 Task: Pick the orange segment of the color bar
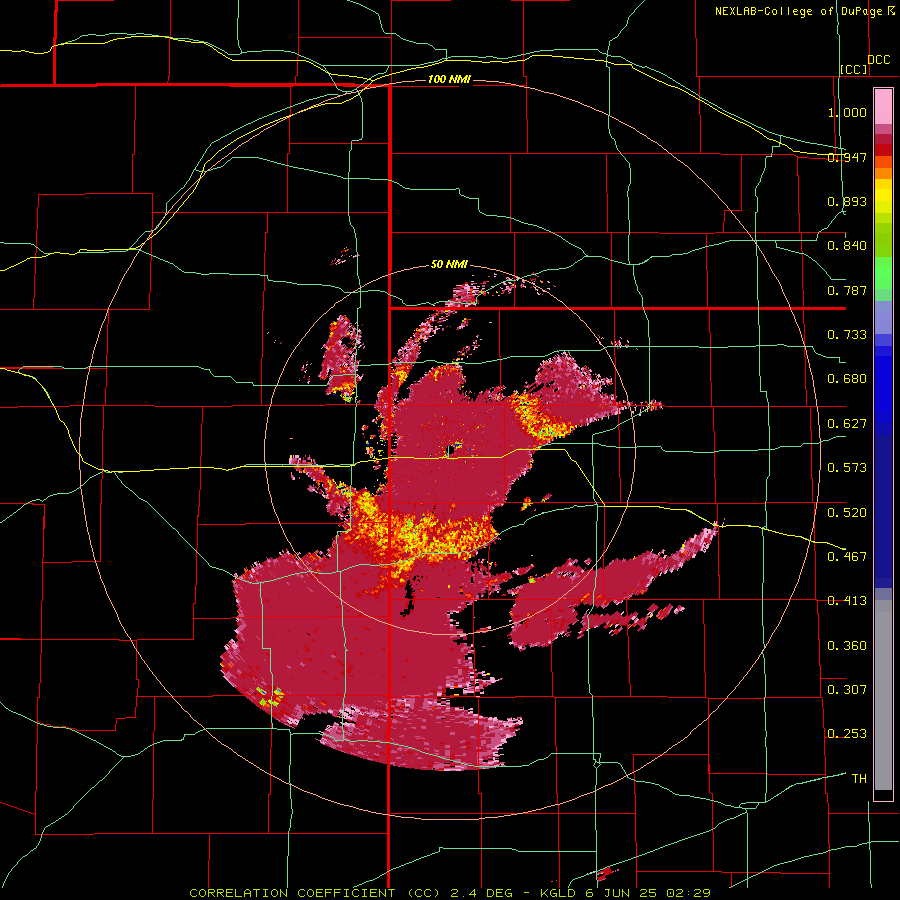[x=883, y=173]
